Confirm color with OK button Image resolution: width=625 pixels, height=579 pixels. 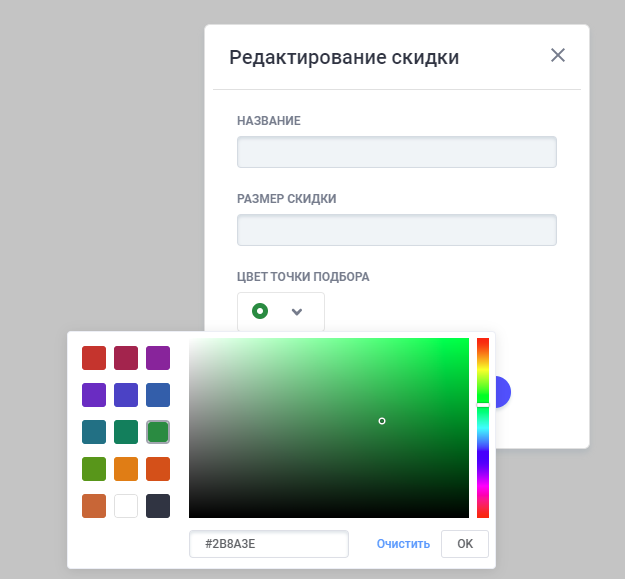point(465,544)
